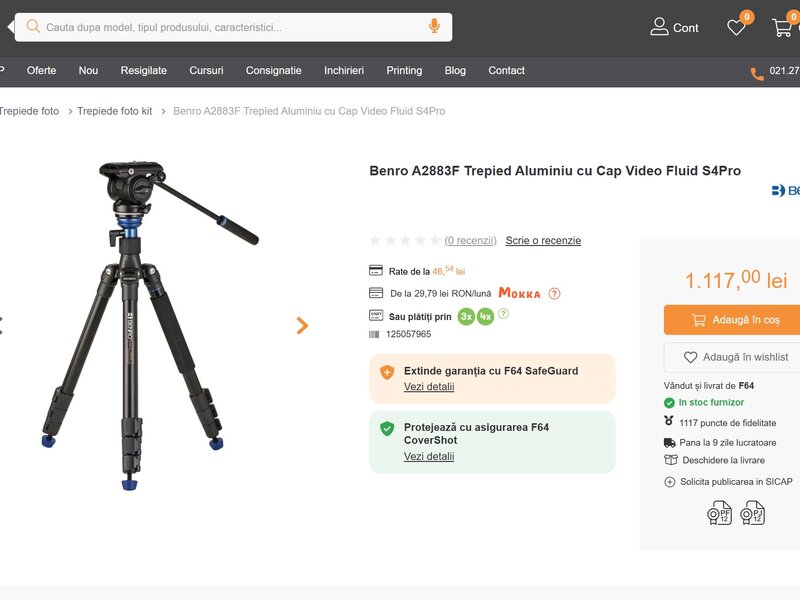Click the green 3x installment badge

466,316
